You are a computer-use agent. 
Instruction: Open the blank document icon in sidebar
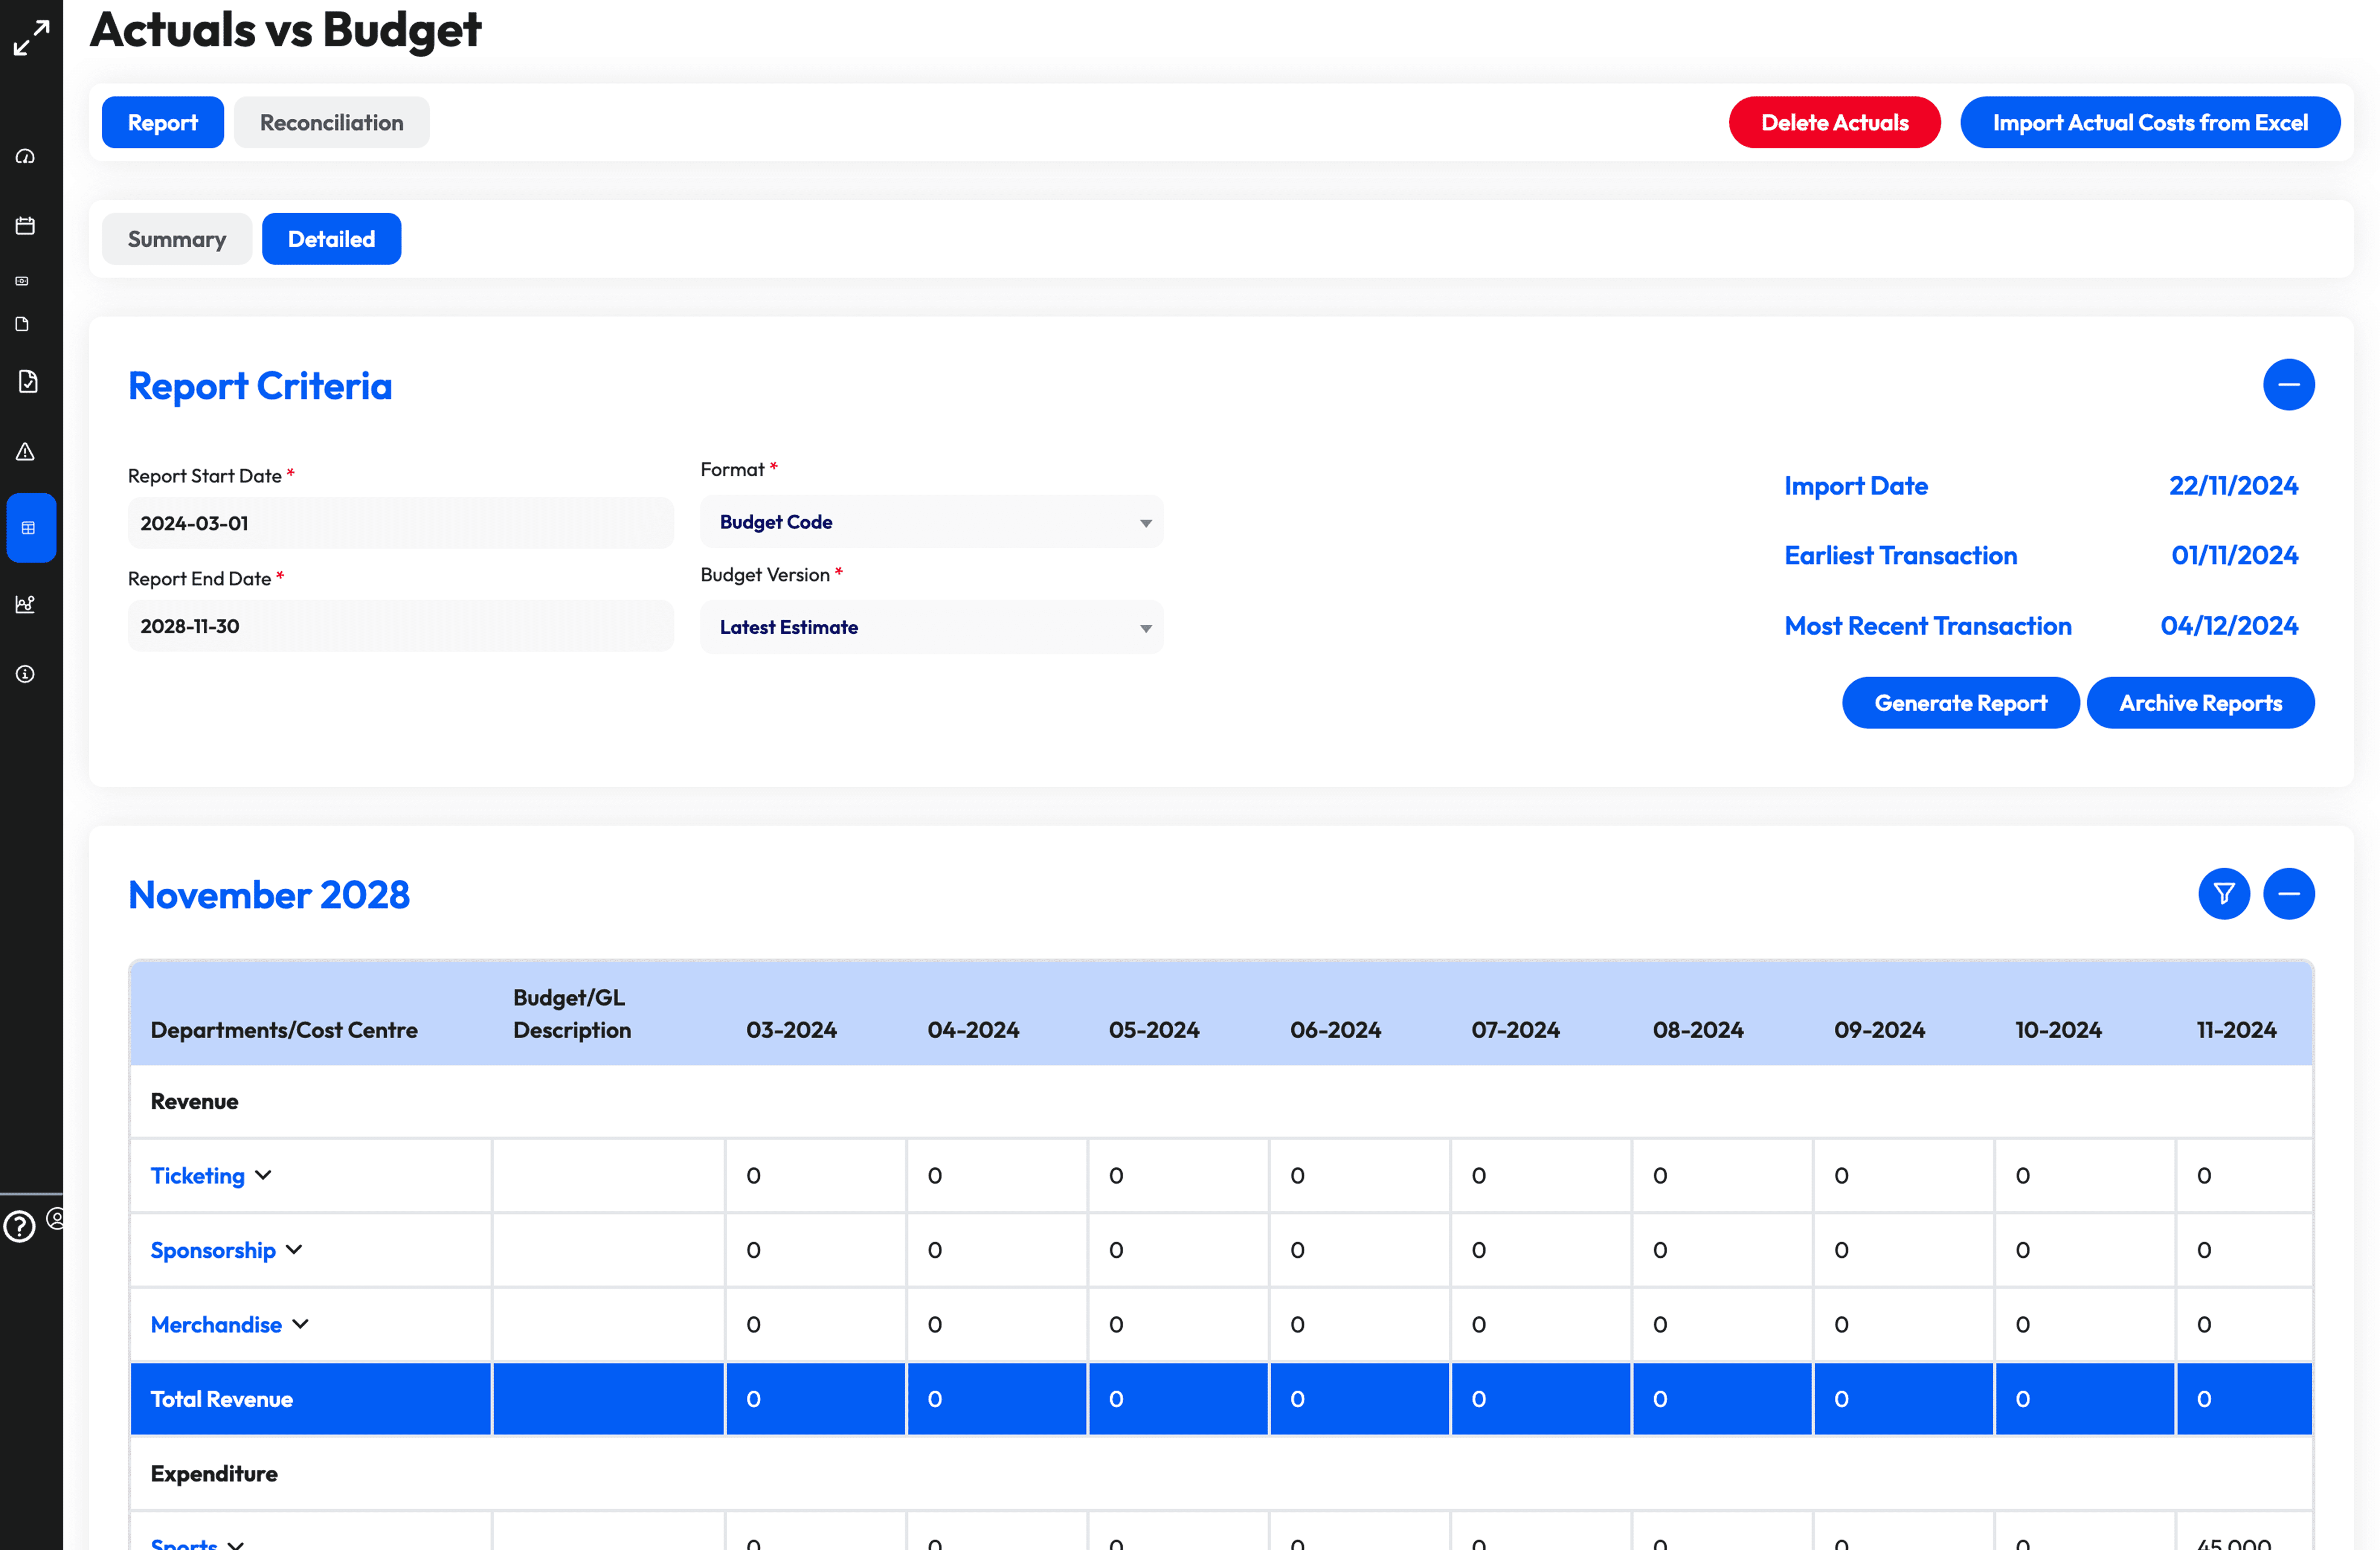[x=22, y=324]
